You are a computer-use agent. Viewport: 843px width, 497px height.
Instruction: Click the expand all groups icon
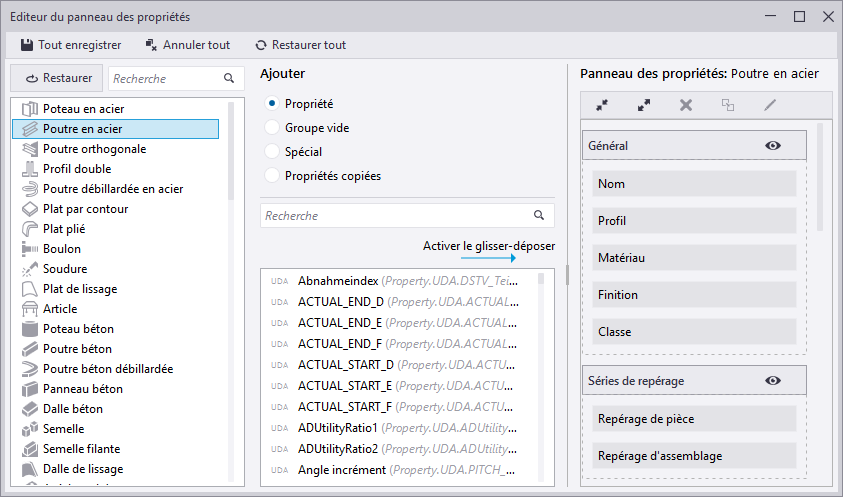[644, 105]
